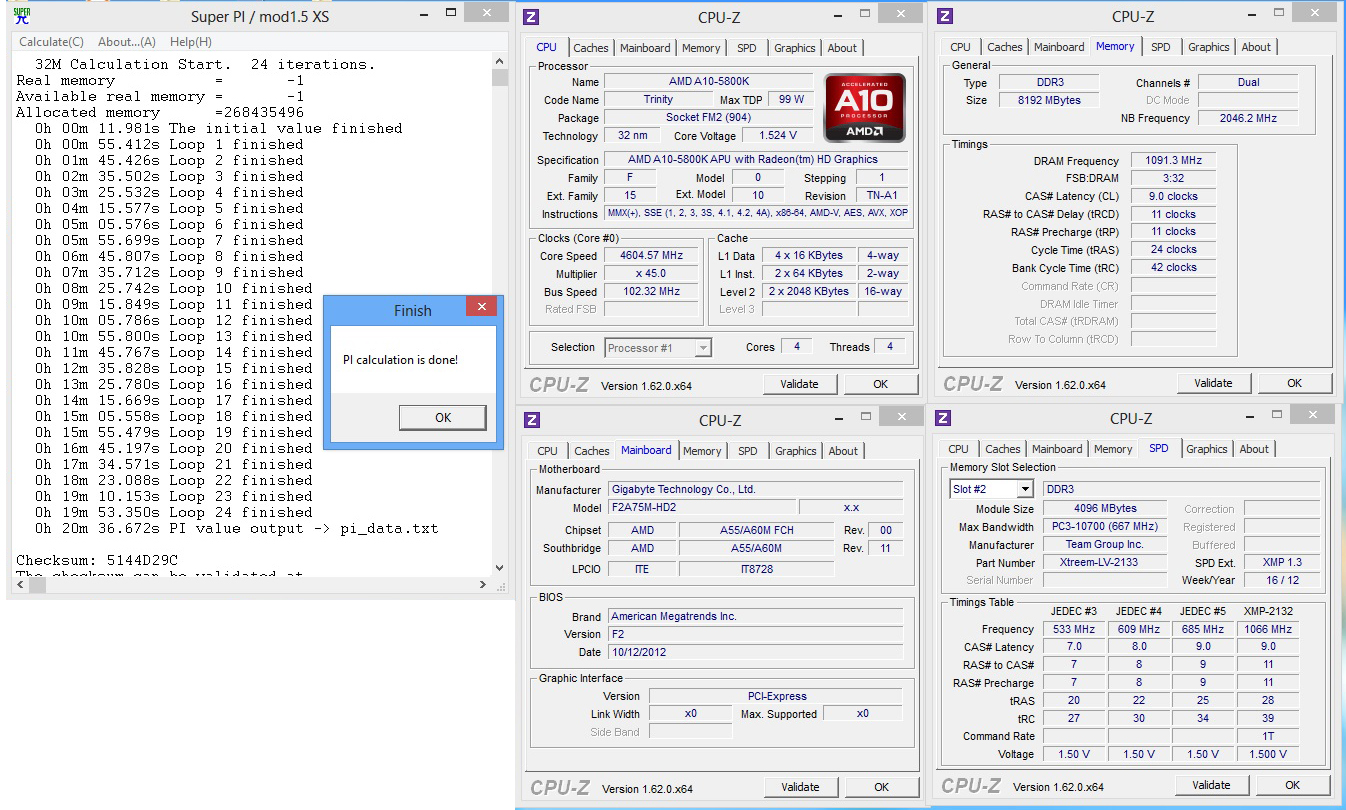Click the Super PI app icon in title bar
Viewport: 1346px width, 810px height.
[21, 15]
